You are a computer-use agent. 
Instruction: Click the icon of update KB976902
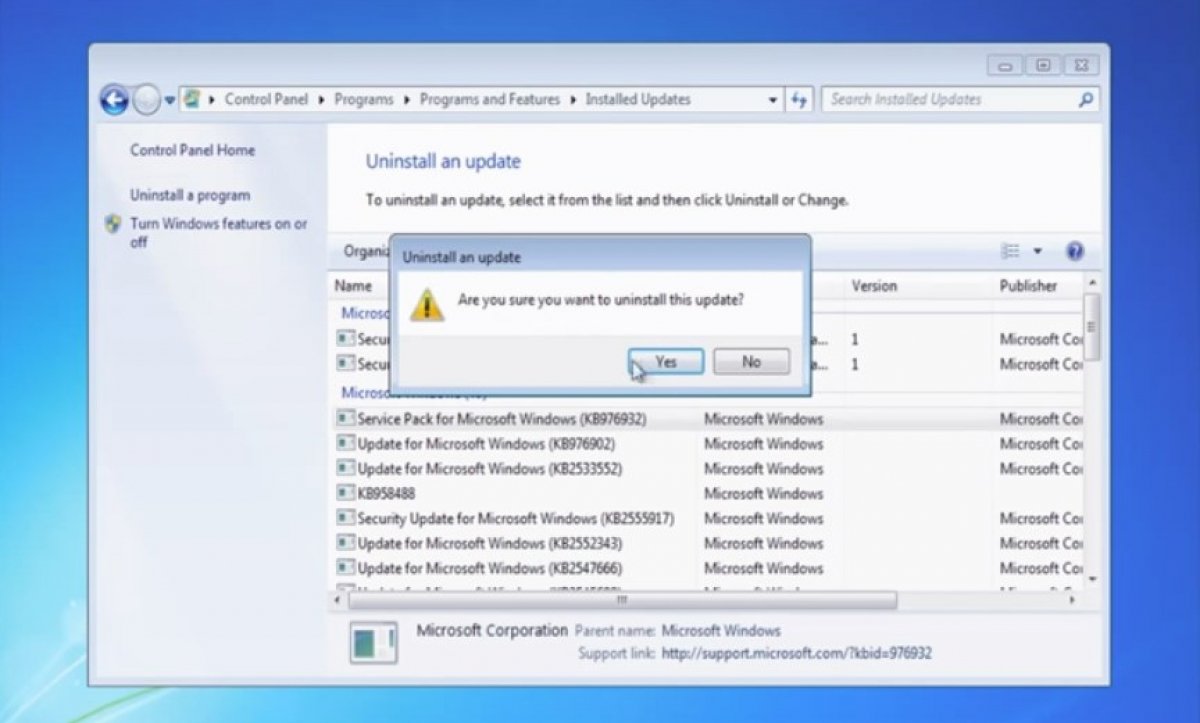(x=346, y=444)
